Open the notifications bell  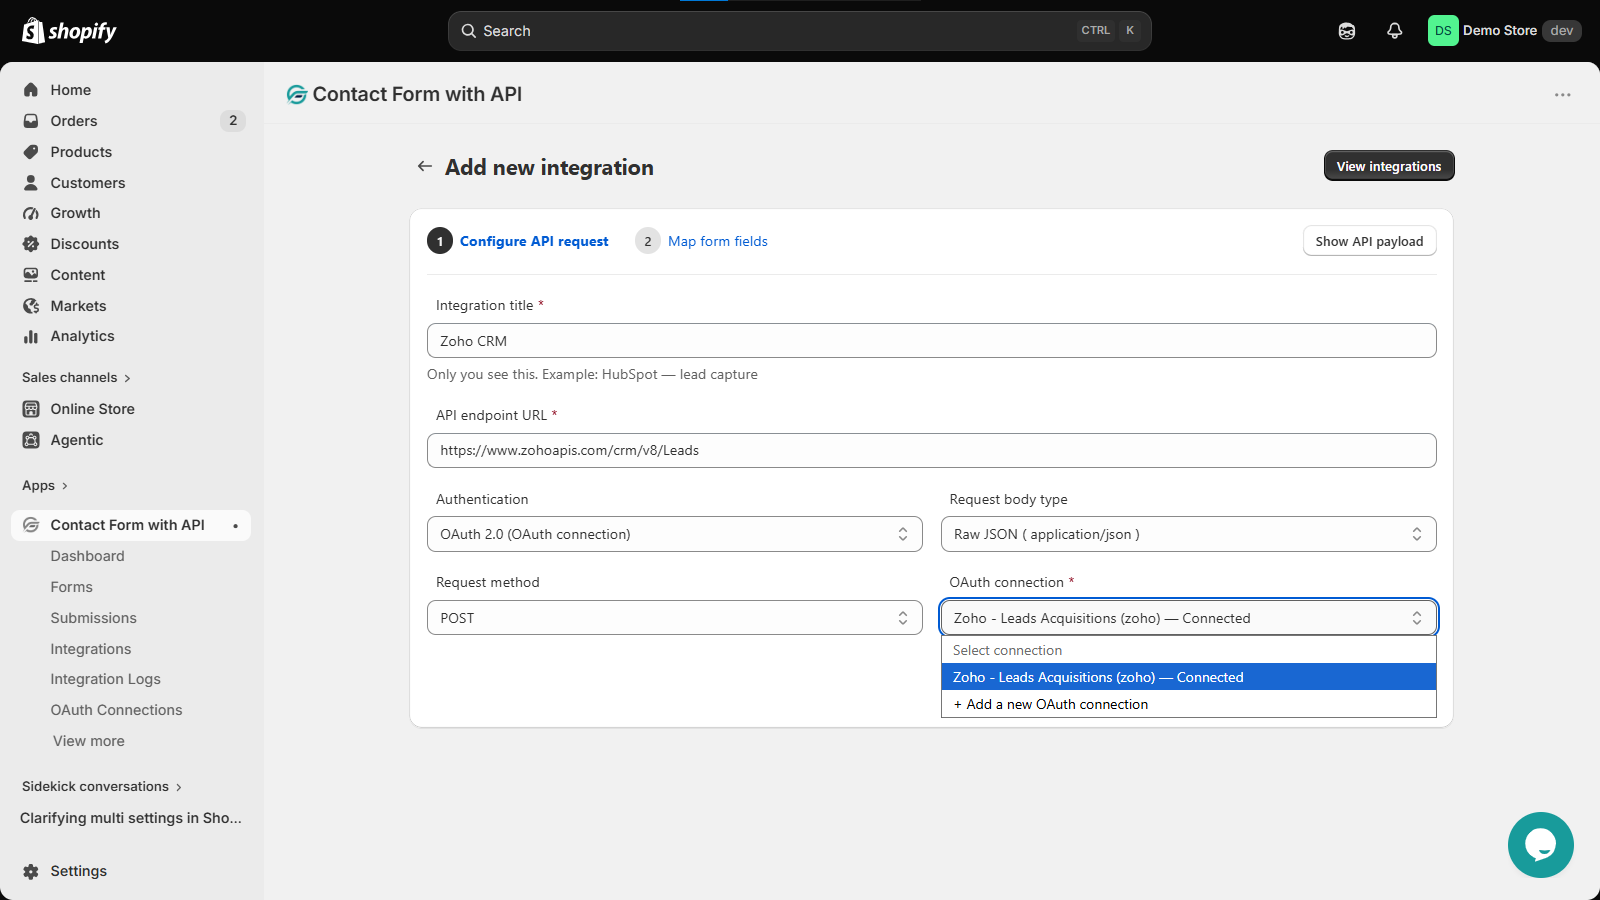tap(1395, 31)
